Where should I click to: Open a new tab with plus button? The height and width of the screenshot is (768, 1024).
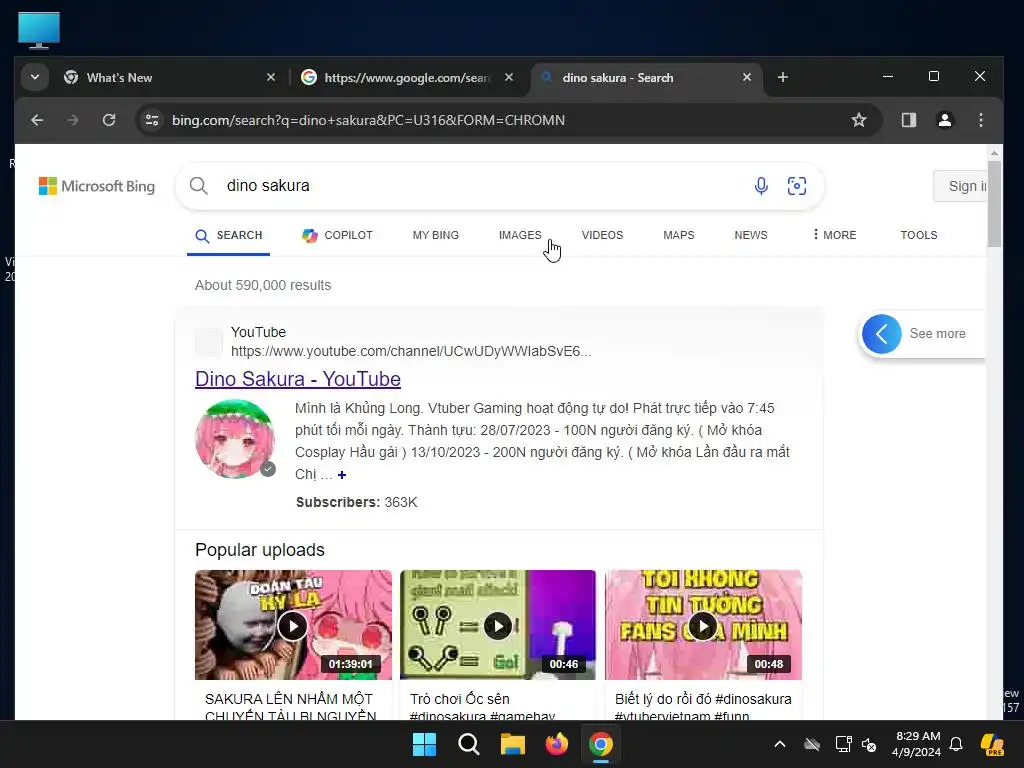click(782, 78)
